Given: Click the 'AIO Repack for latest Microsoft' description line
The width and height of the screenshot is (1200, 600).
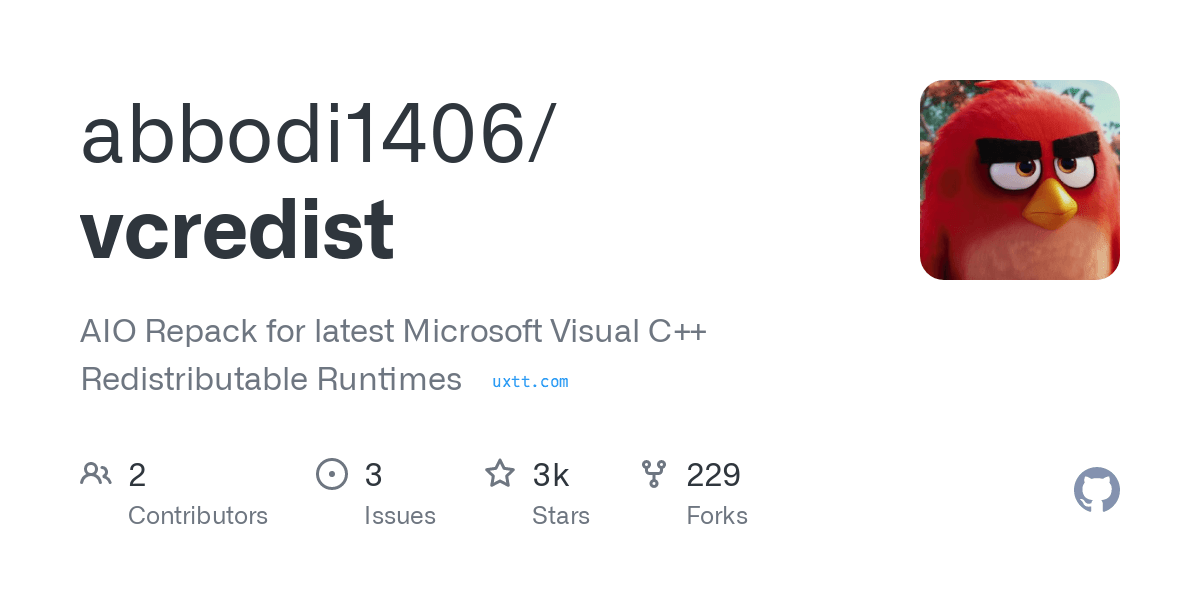Looking at the screenshot, I should tap(394, 331).
